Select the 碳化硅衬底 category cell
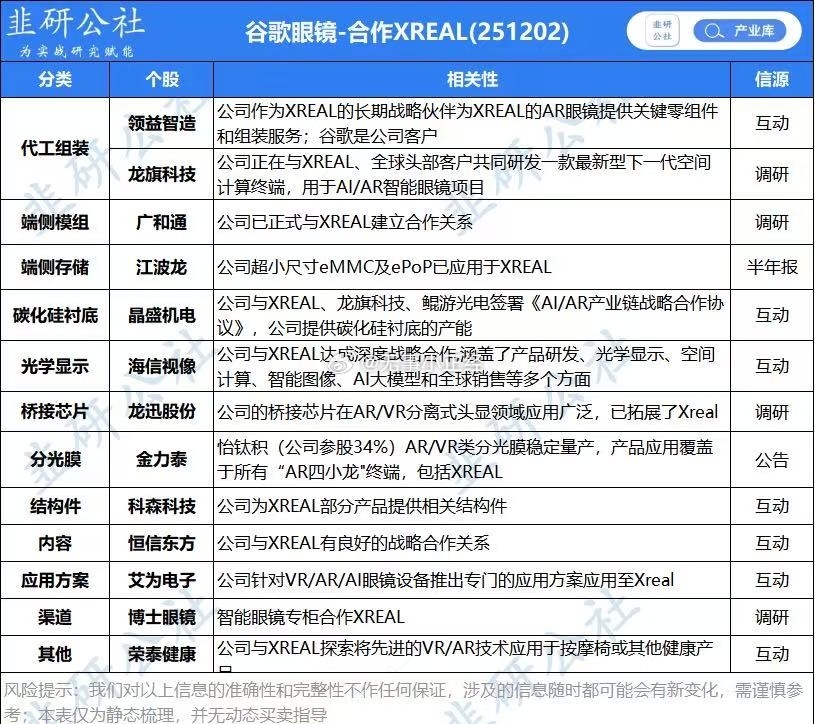This screenshot has width=815, height=724. point(55,315)
